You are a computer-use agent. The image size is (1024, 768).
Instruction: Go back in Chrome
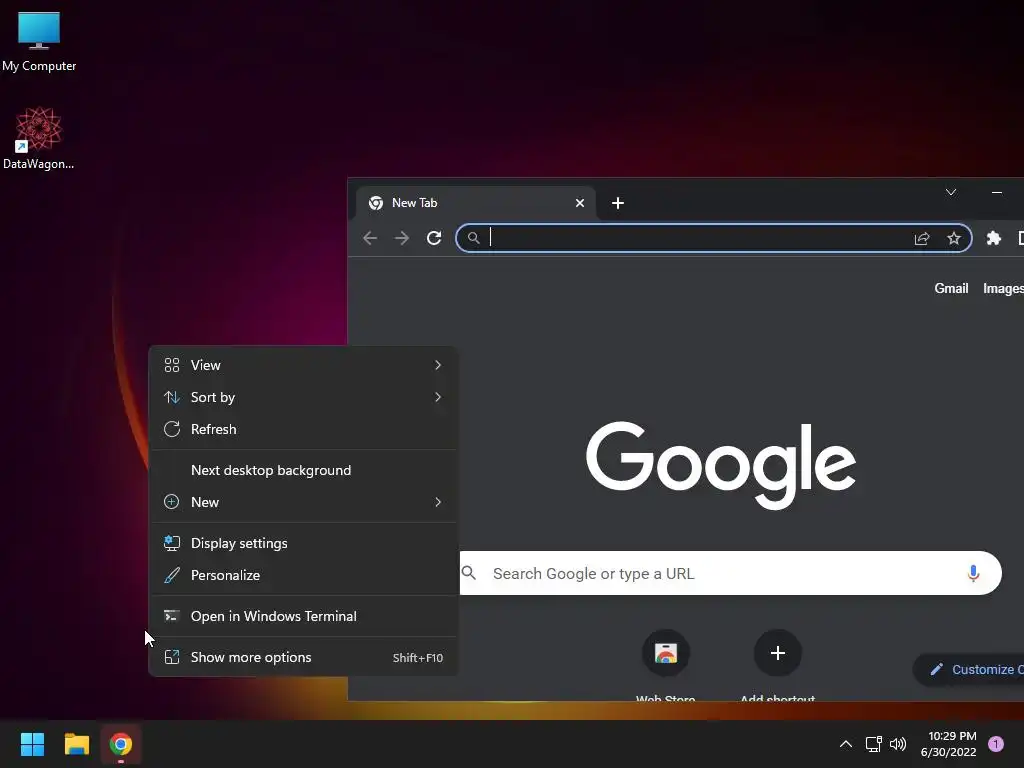pos(370,238)
